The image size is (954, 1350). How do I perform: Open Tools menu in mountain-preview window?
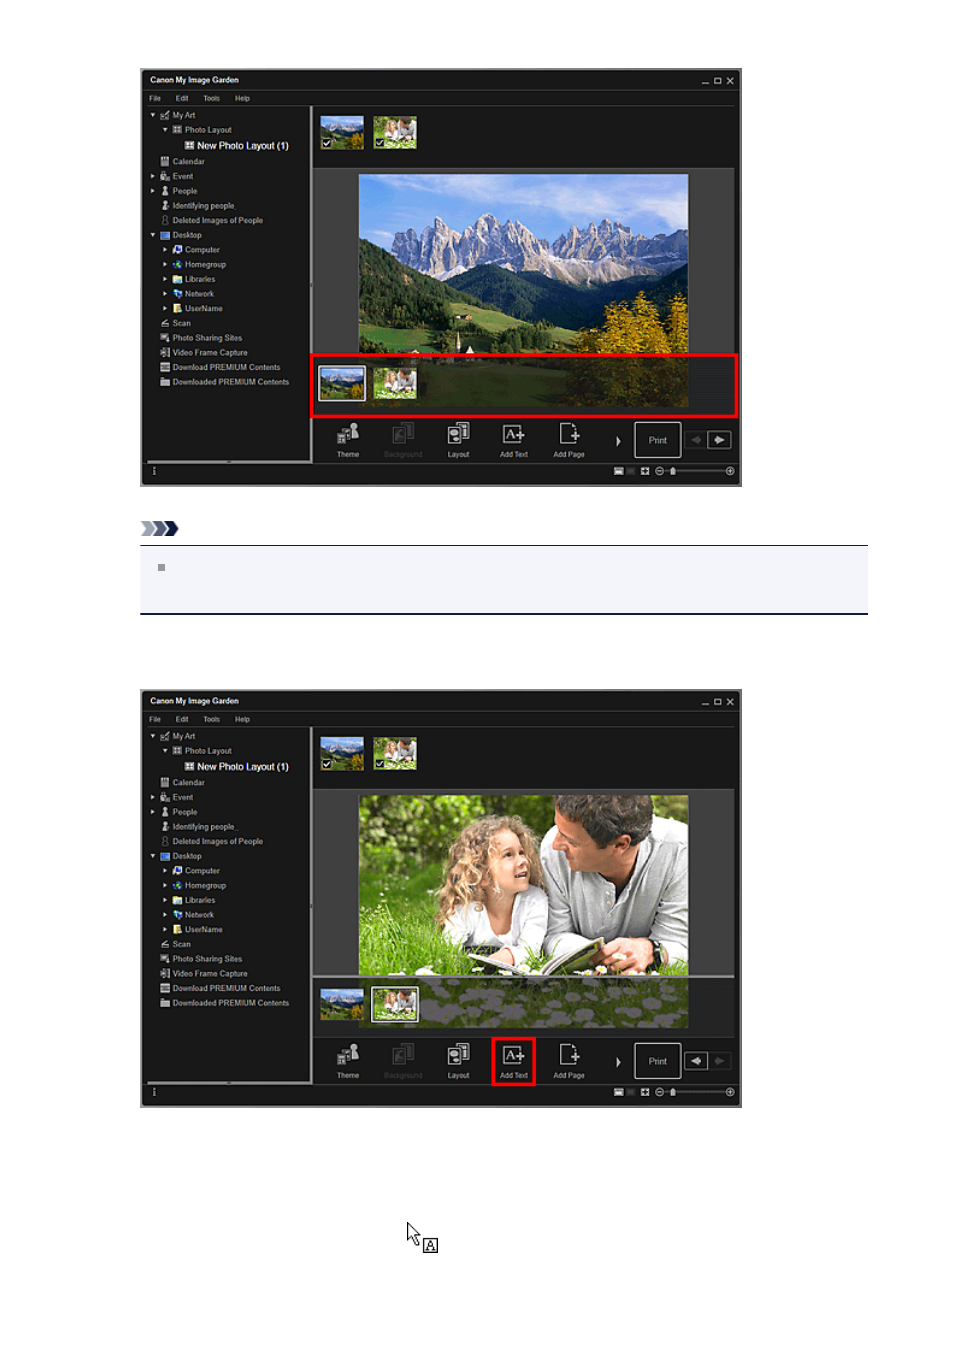coord(211,98)
